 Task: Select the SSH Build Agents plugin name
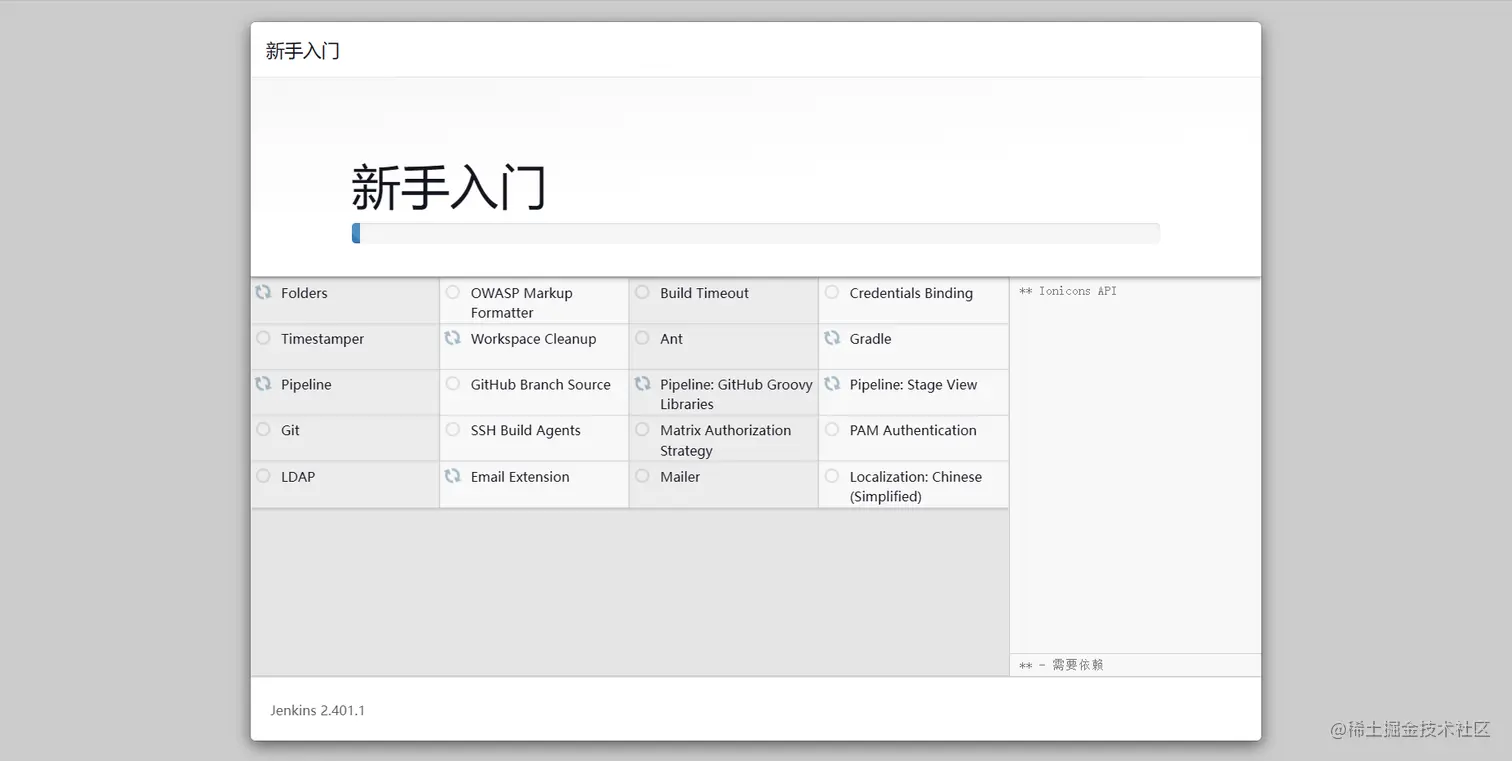[525, 430]
